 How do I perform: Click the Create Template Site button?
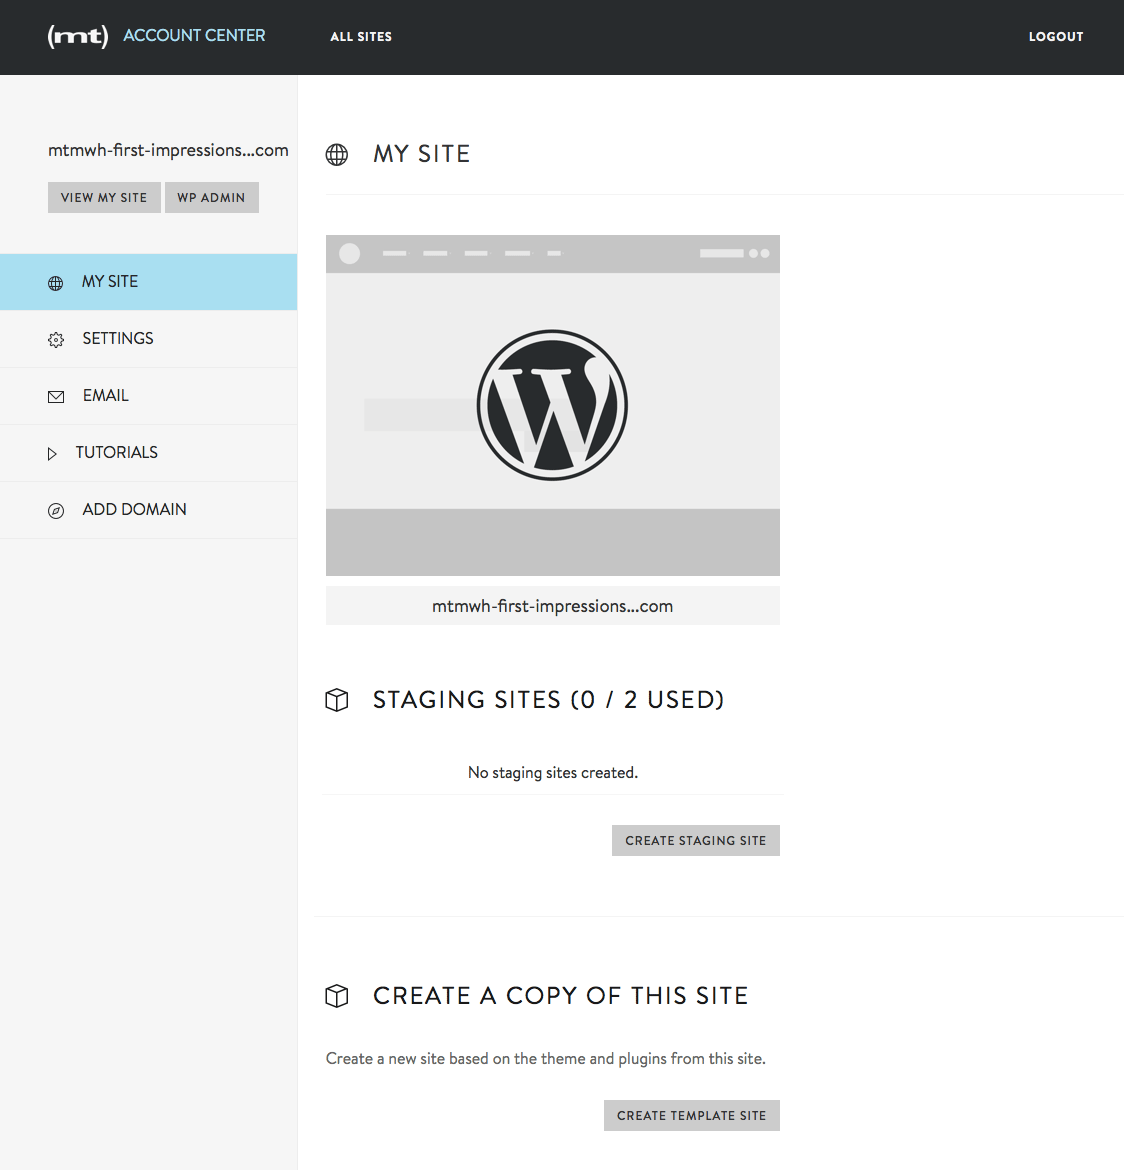coord(692,1116)
